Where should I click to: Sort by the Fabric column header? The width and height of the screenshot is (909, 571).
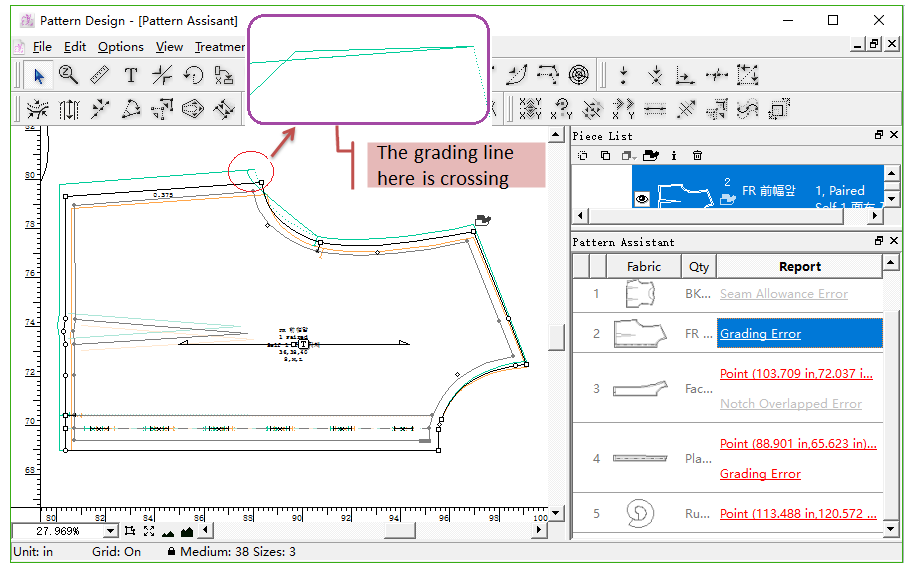[644, 266]
